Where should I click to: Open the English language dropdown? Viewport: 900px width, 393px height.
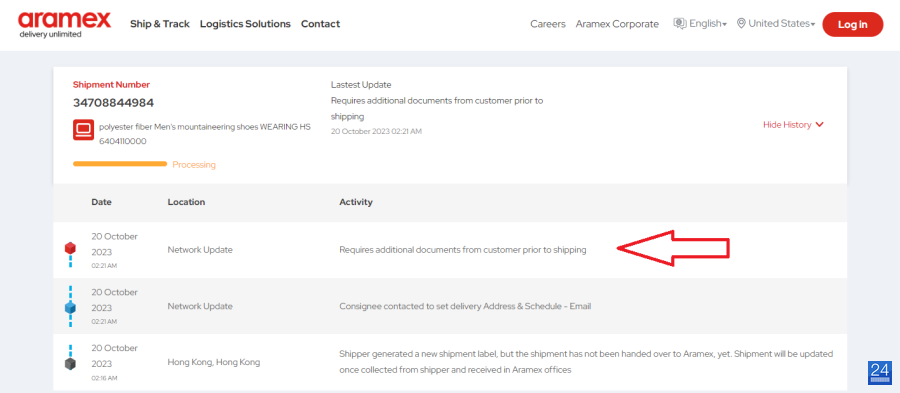tap(708, 24)
